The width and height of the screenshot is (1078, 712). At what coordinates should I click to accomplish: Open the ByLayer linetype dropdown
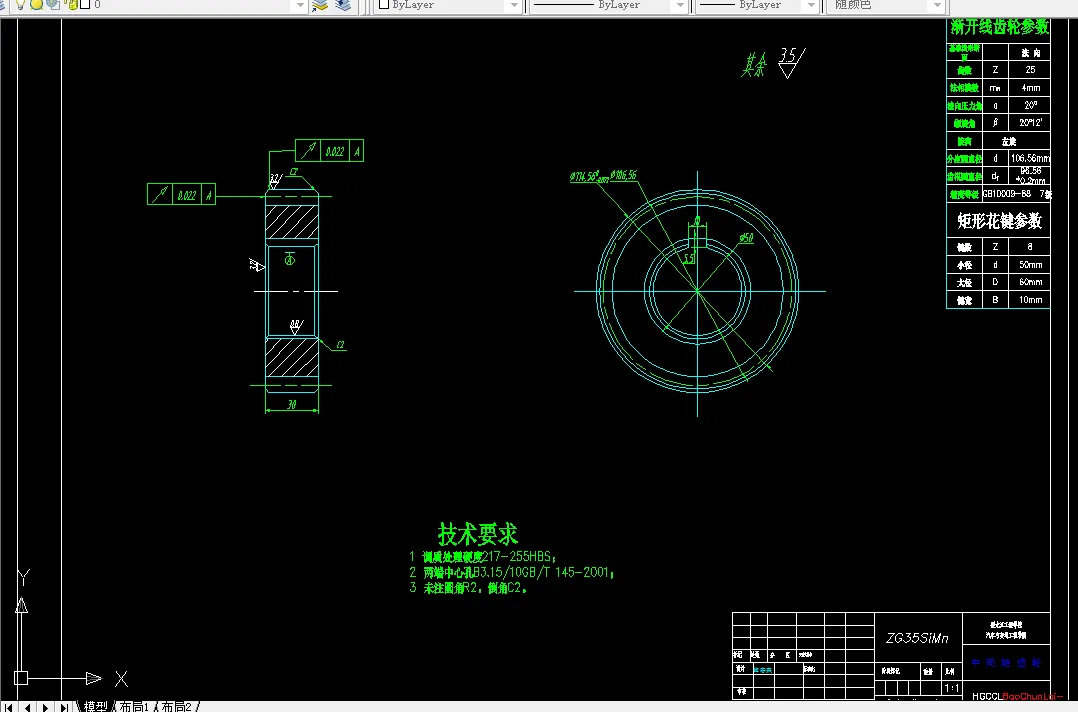pyautogui.click(x=680, y=5)
